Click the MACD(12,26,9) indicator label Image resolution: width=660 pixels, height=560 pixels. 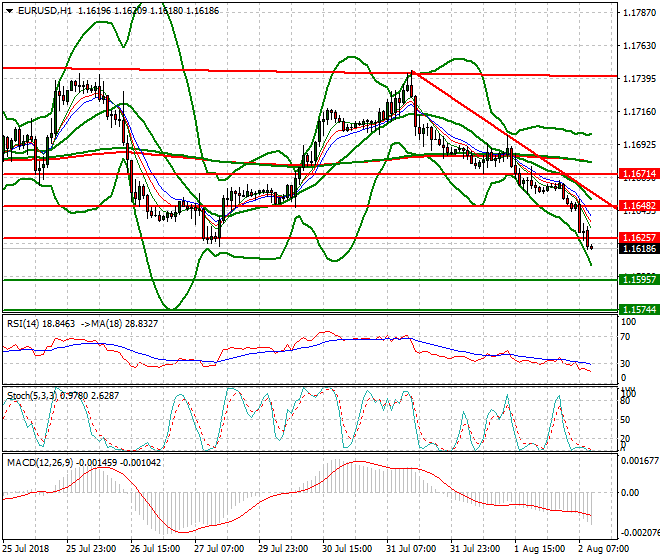40,462
